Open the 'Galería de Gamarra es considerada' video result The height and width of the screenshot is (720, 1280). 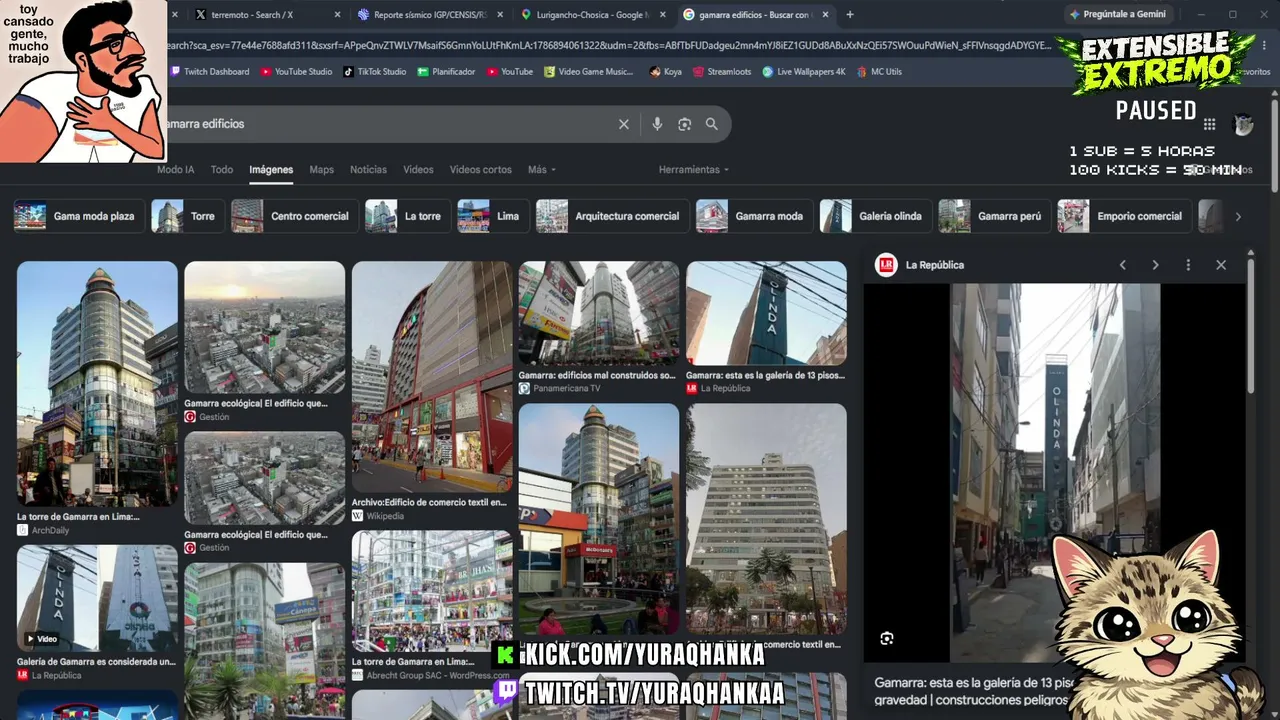click(x=97, y=598)
